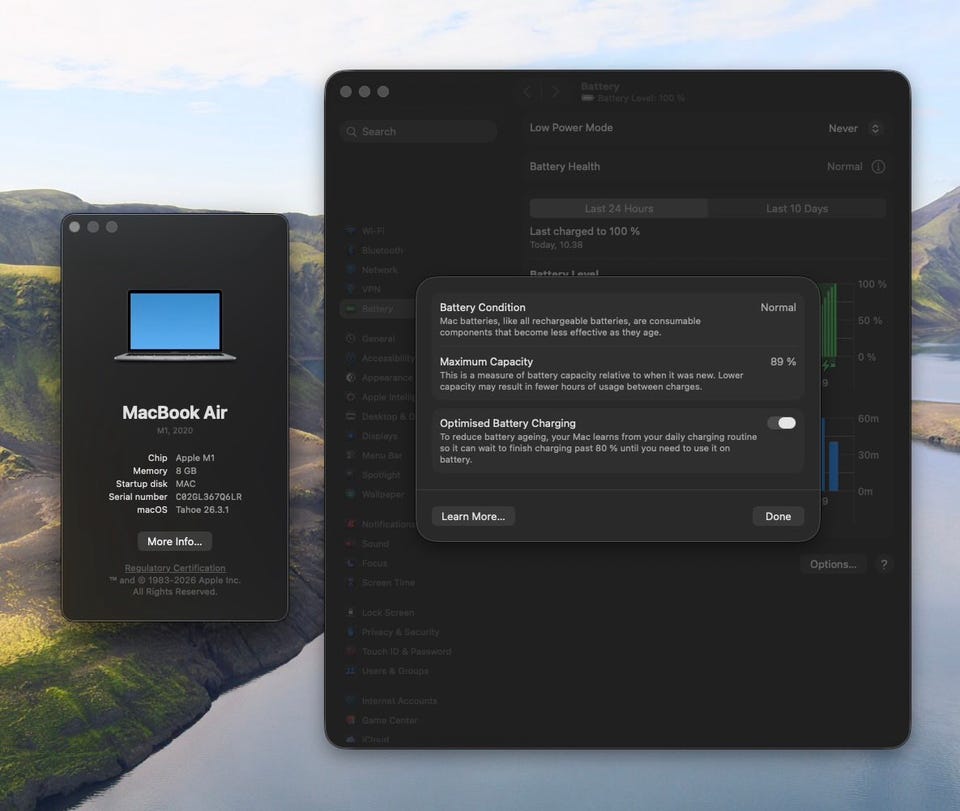Select Sound in the sidebar

[x=367, y=544]
